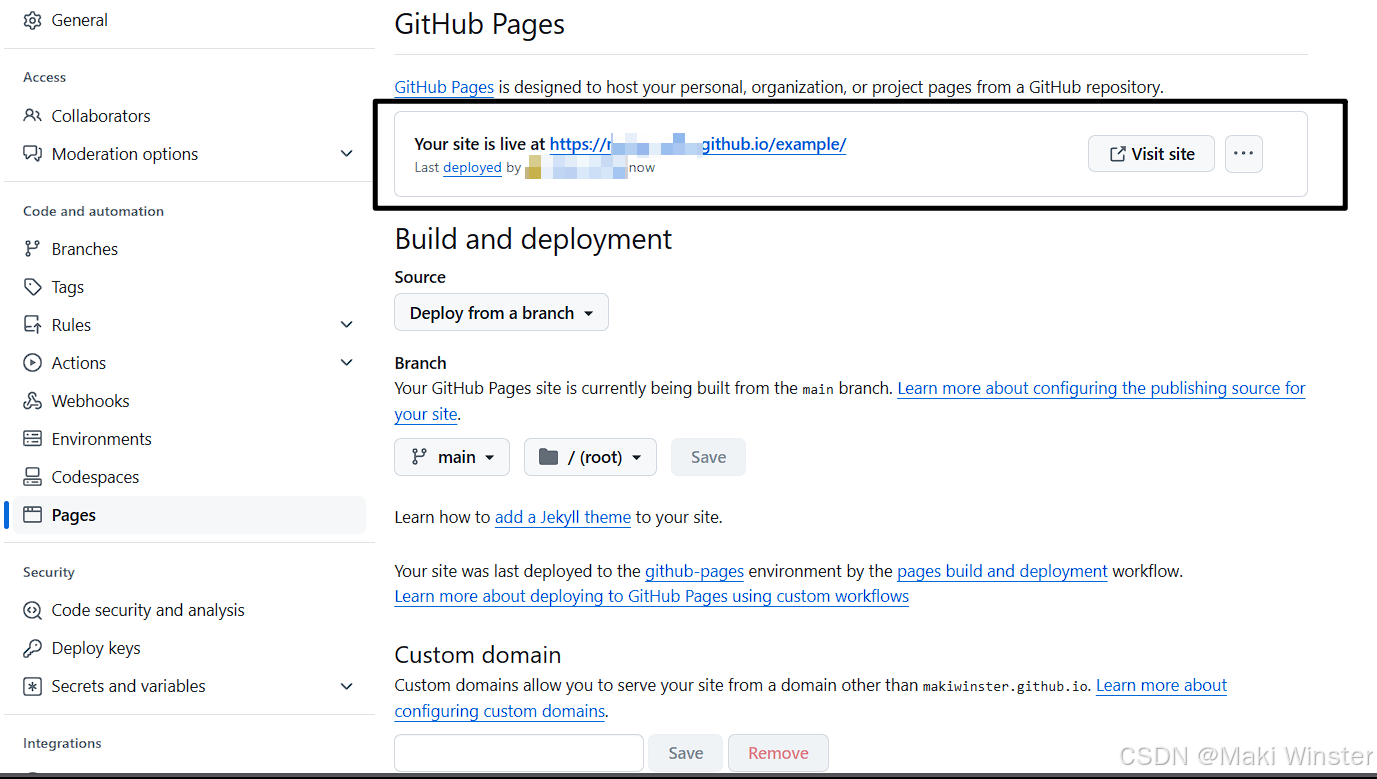Click the Pages browser icon in sidebar
Screen dimensions: 1377x779
[x=33, y=515]
